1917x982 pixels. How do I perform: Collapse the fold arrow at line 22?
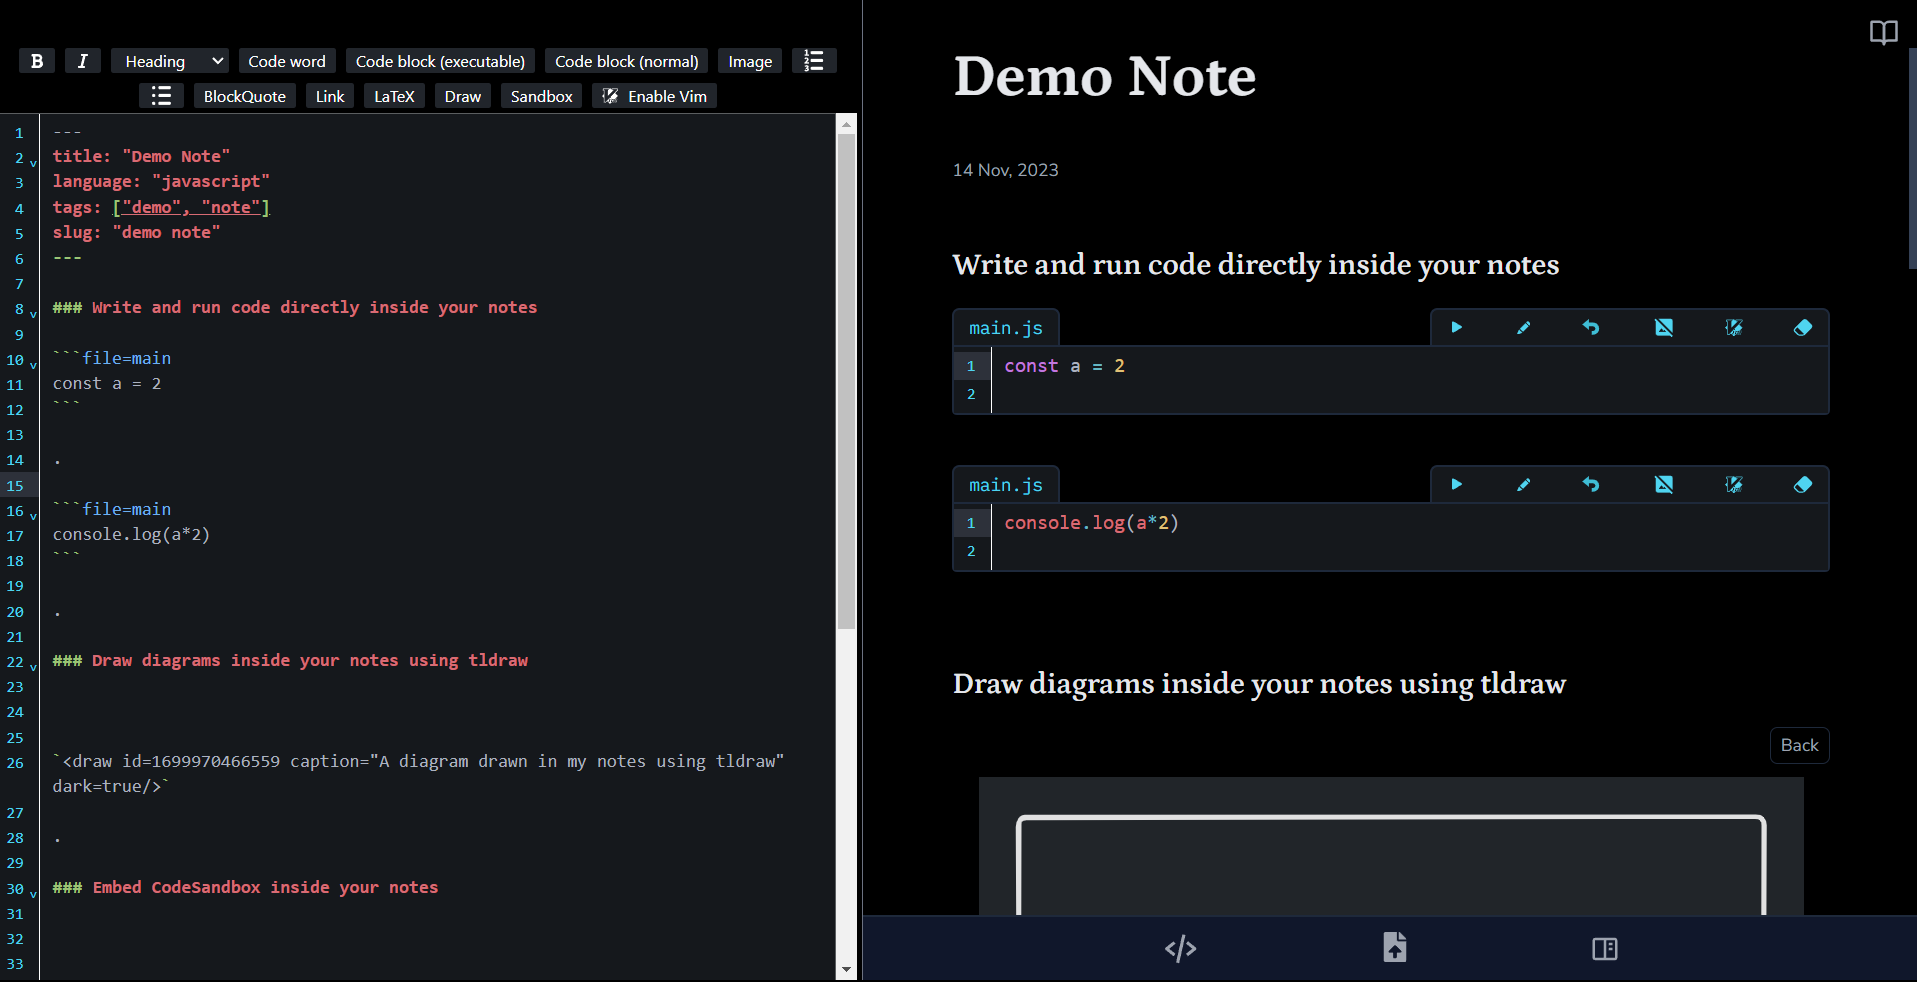33,666
